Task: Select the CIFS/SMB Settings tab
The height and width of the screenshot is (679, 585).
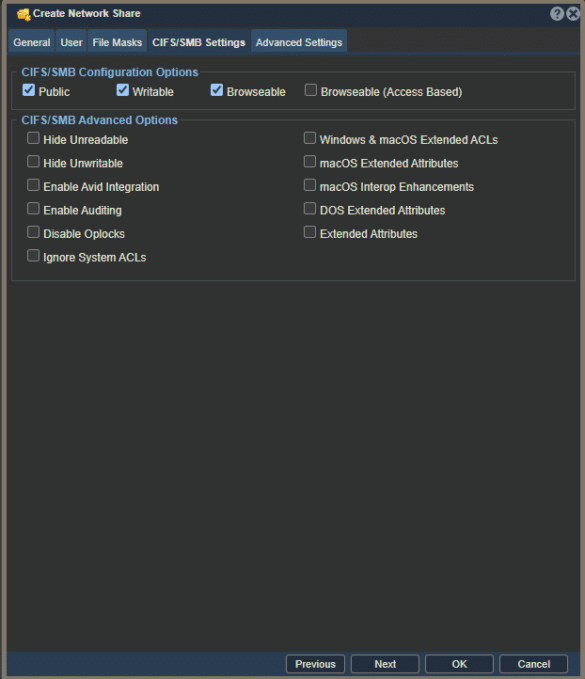Action: [x=199, y=42]
